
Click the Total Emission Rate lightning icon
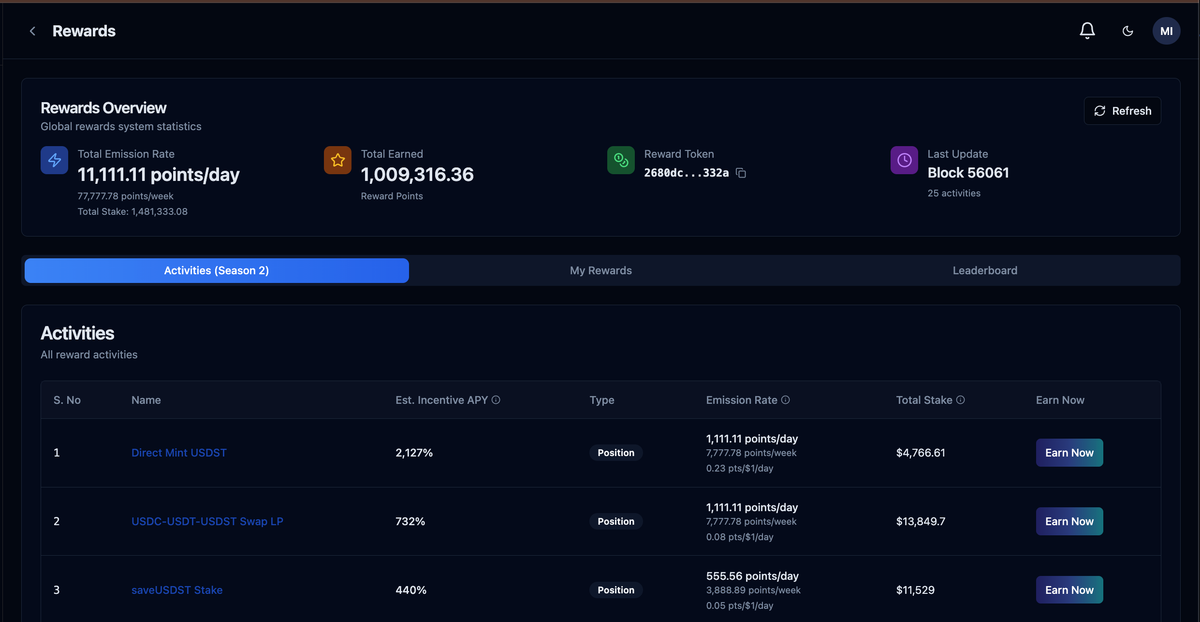(x=54, y=160)
